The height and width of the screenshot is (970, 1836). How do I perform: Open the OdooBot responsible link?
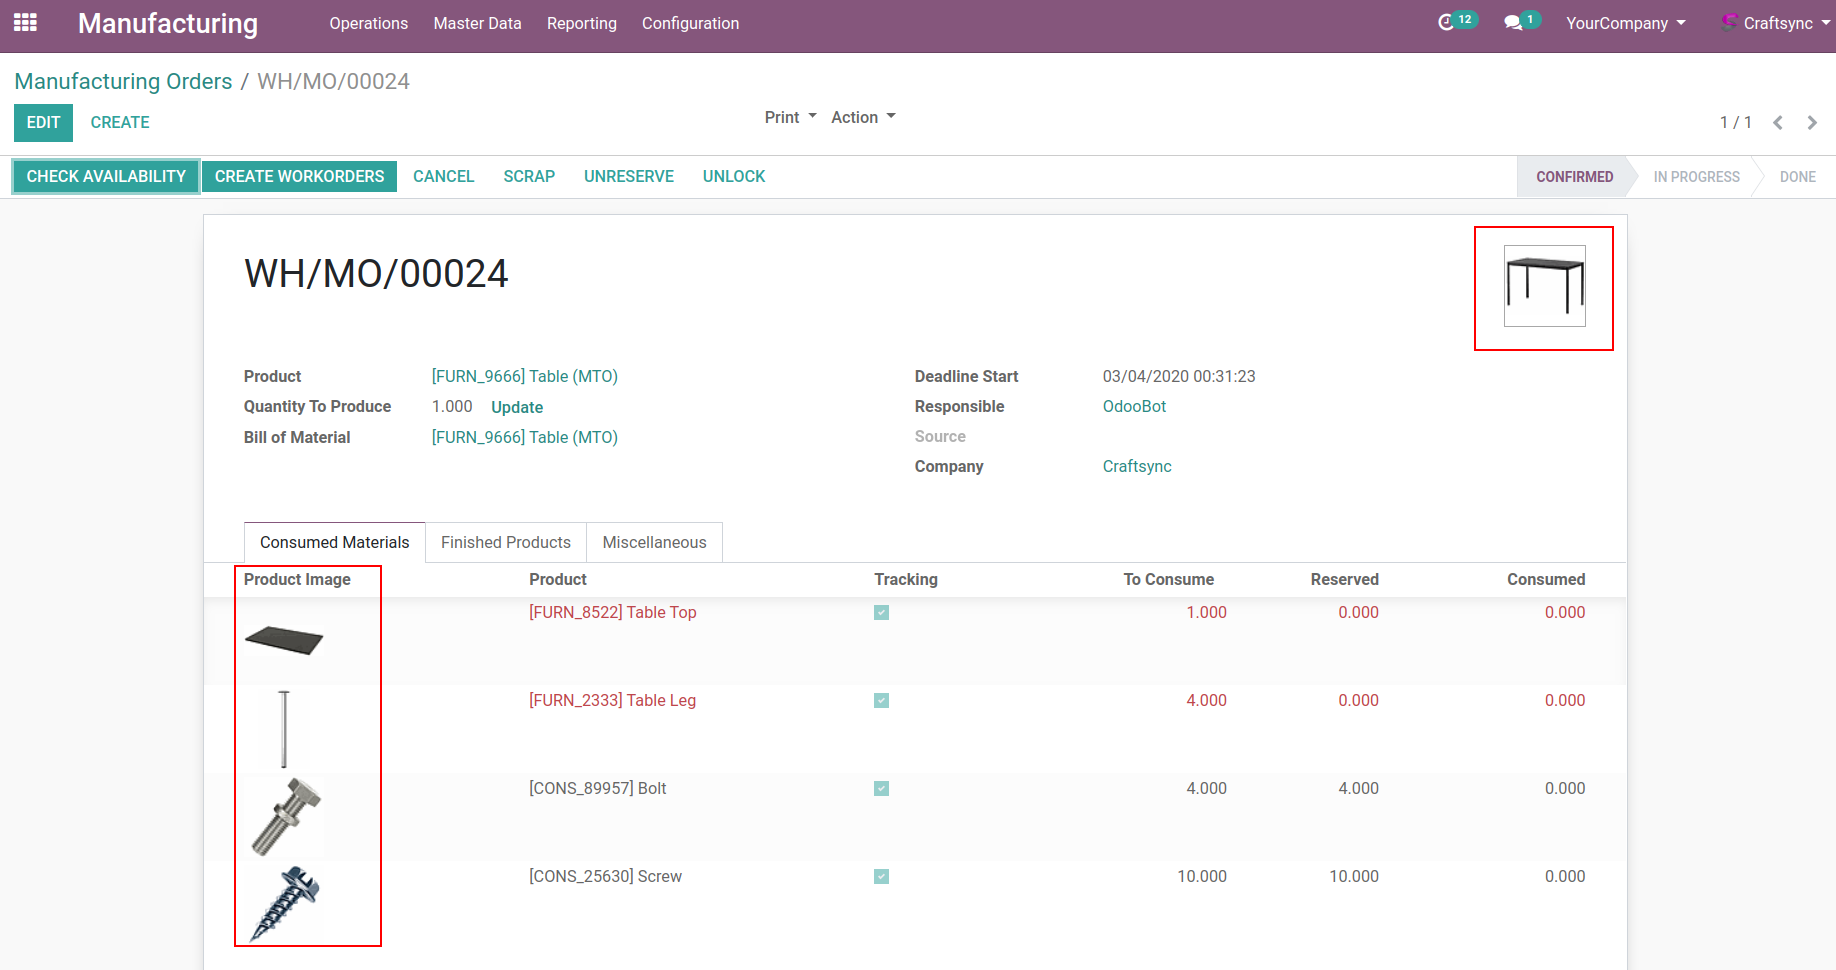point(1134,406)
